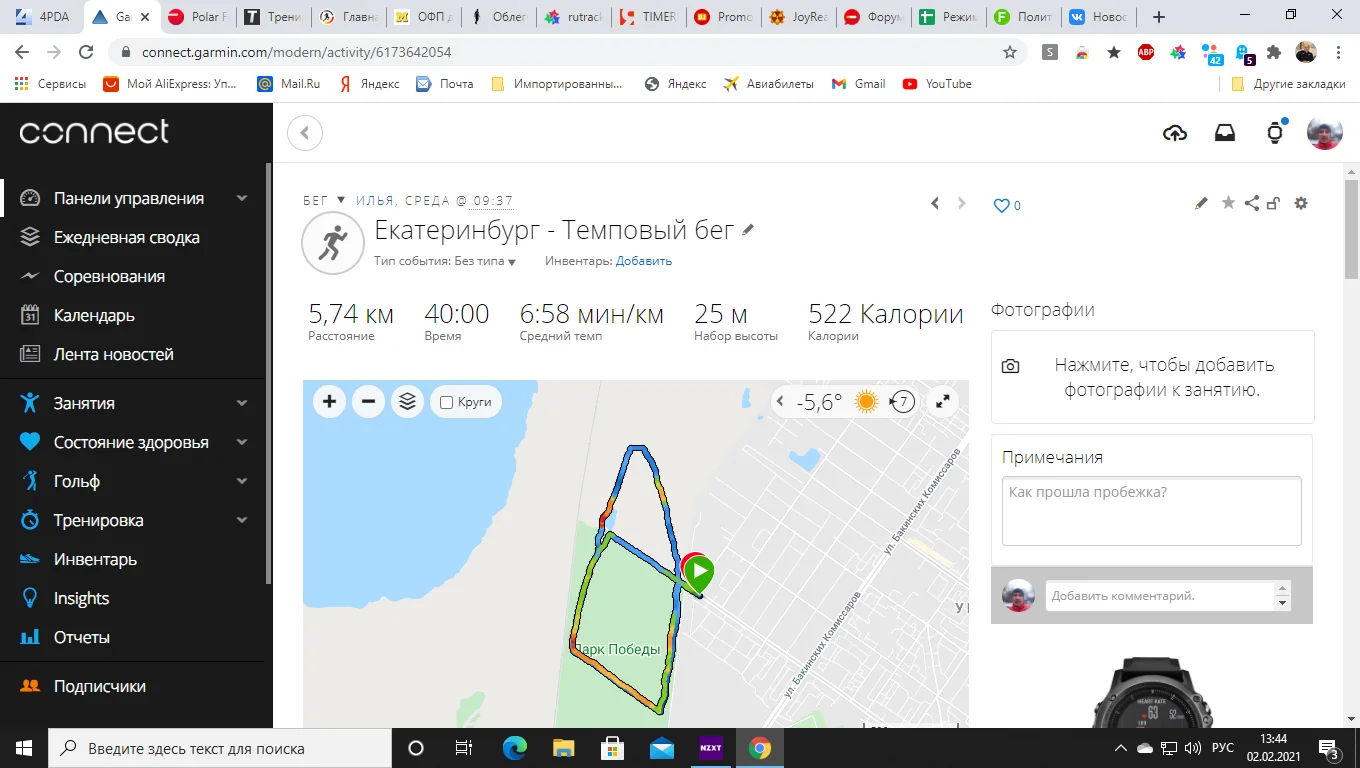Open the inbox notifications icon
1360x768 pixels.
pyautogui.click(x=1225, y=133)
